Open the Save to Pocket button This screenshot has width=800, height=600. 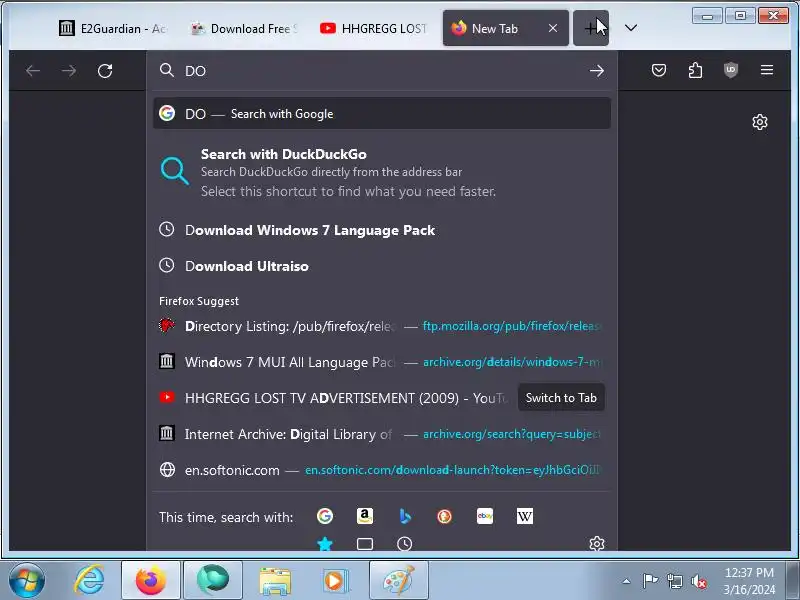click(x=659, y=70)
